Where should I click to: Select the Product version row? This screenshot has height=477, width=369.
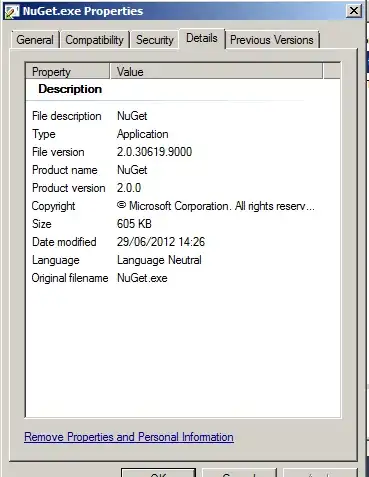pos(183,188)
